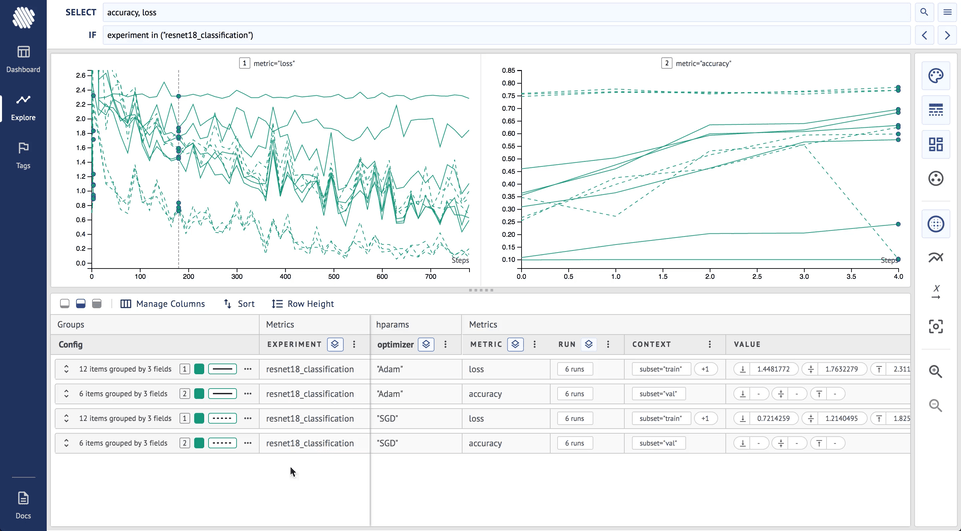Screen dimensions: 961x531
Task: Click the SELECT input field
Action: 507,12
